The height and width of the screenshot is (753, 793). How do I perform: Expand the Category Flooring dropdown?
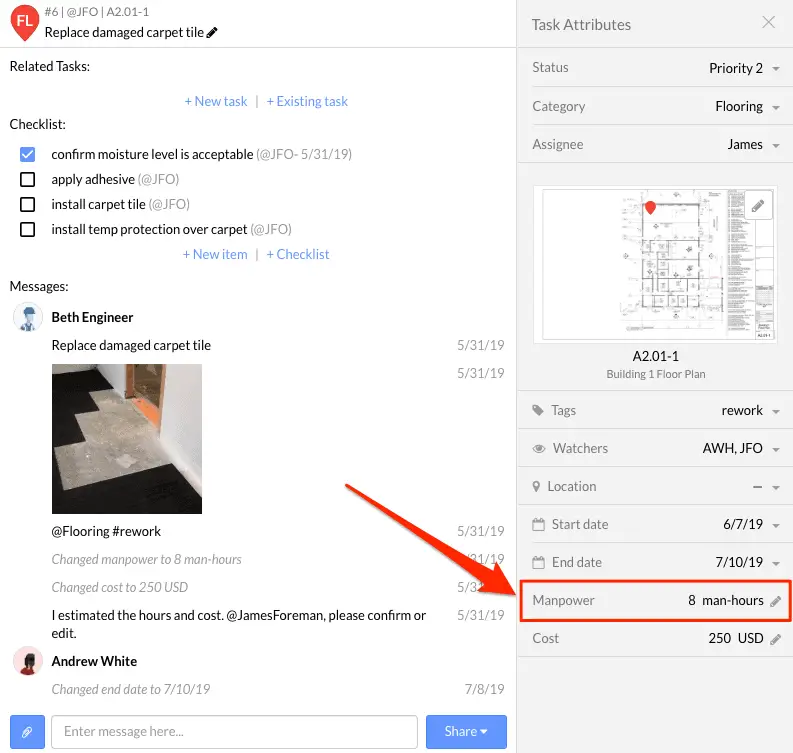coord(747,107)
